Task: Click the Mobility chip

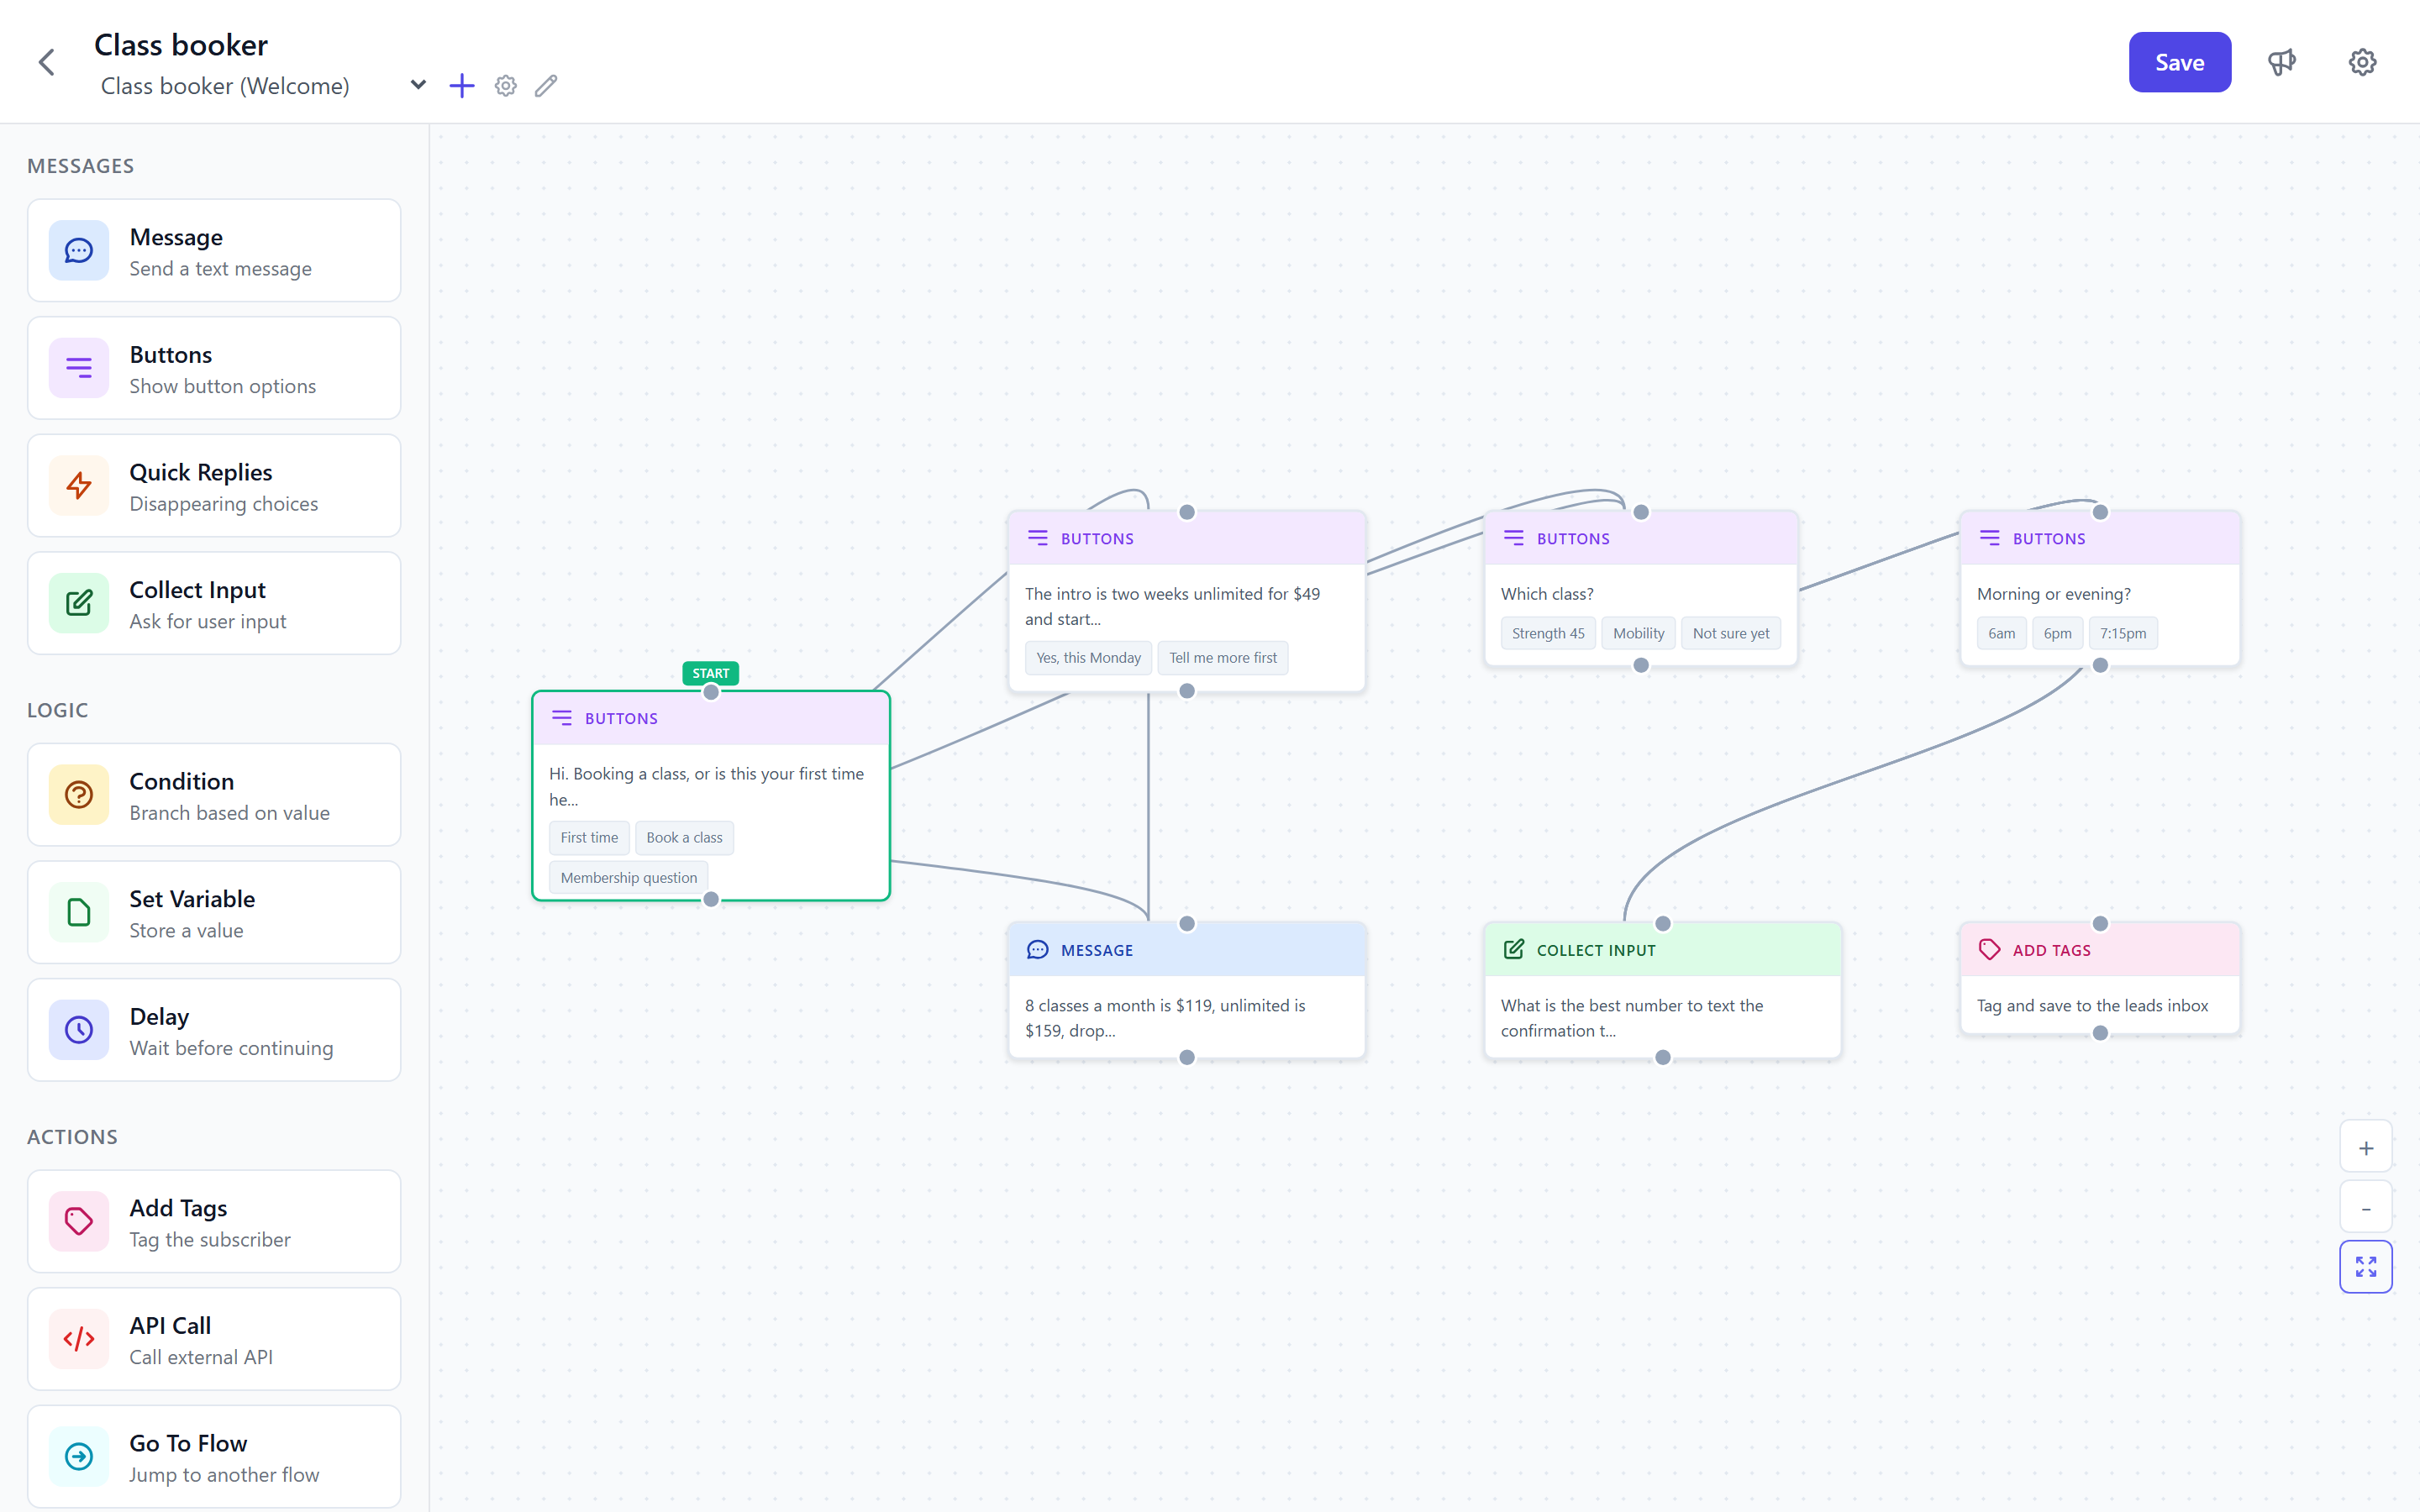Action: (1638, 633)
